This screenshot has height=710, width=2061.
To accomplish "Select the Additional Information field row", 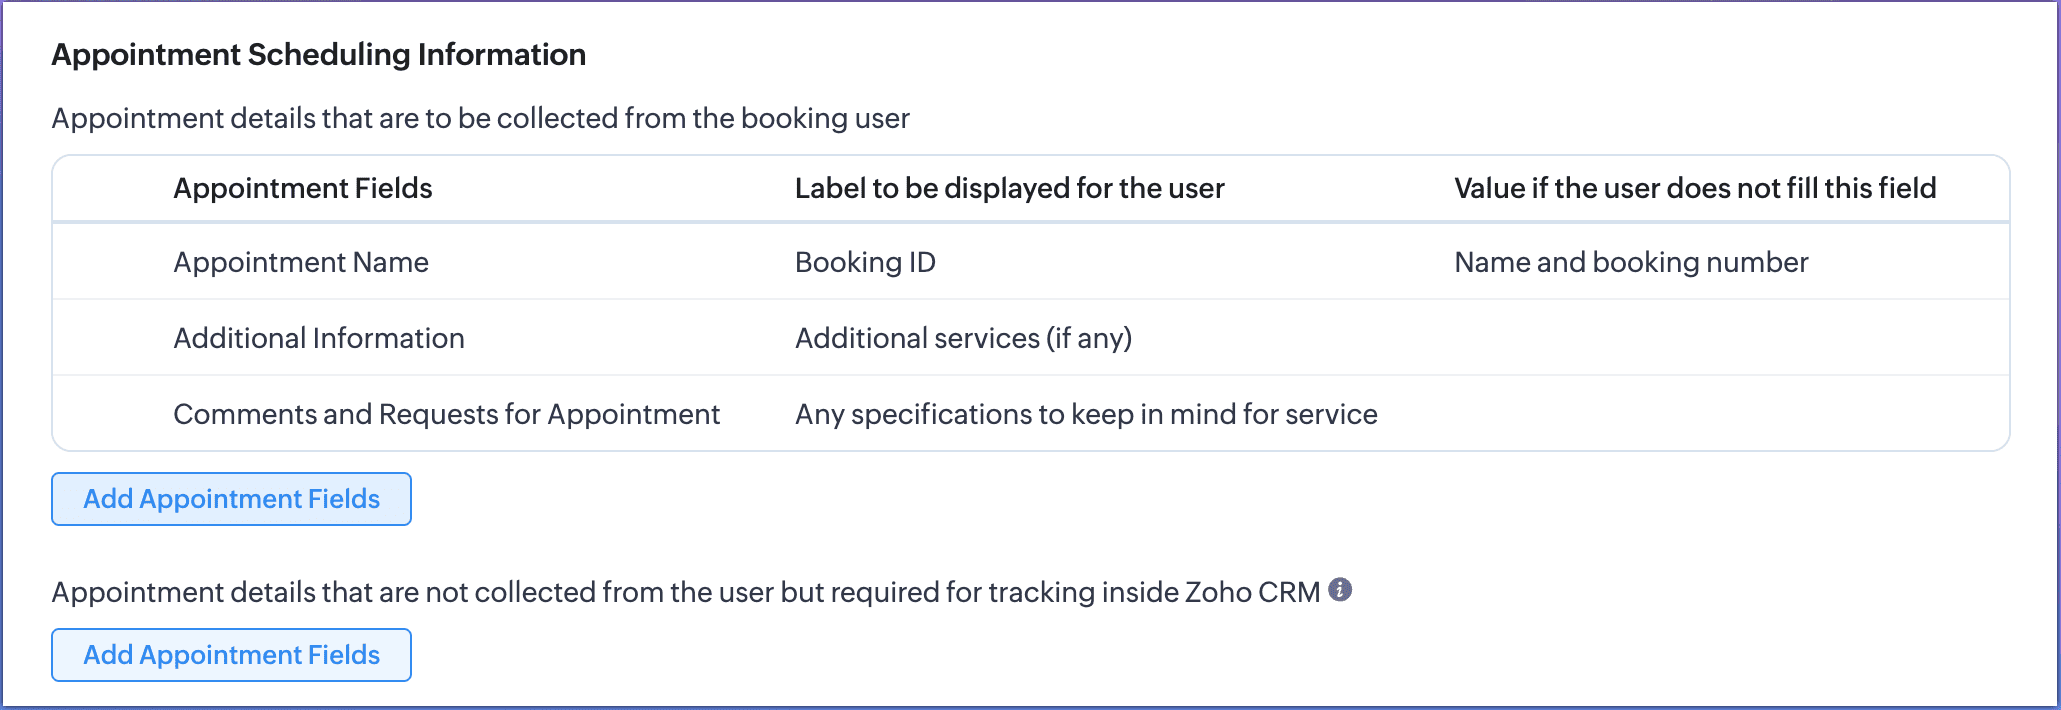I will pyautogui.click(x=1031, y=338).
